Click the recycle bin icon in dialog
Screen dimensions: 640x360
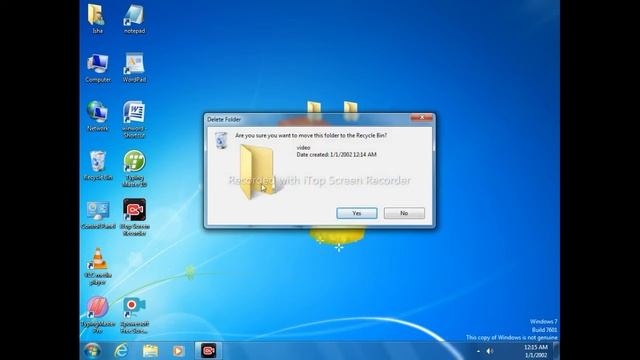(x=221, y=140)
